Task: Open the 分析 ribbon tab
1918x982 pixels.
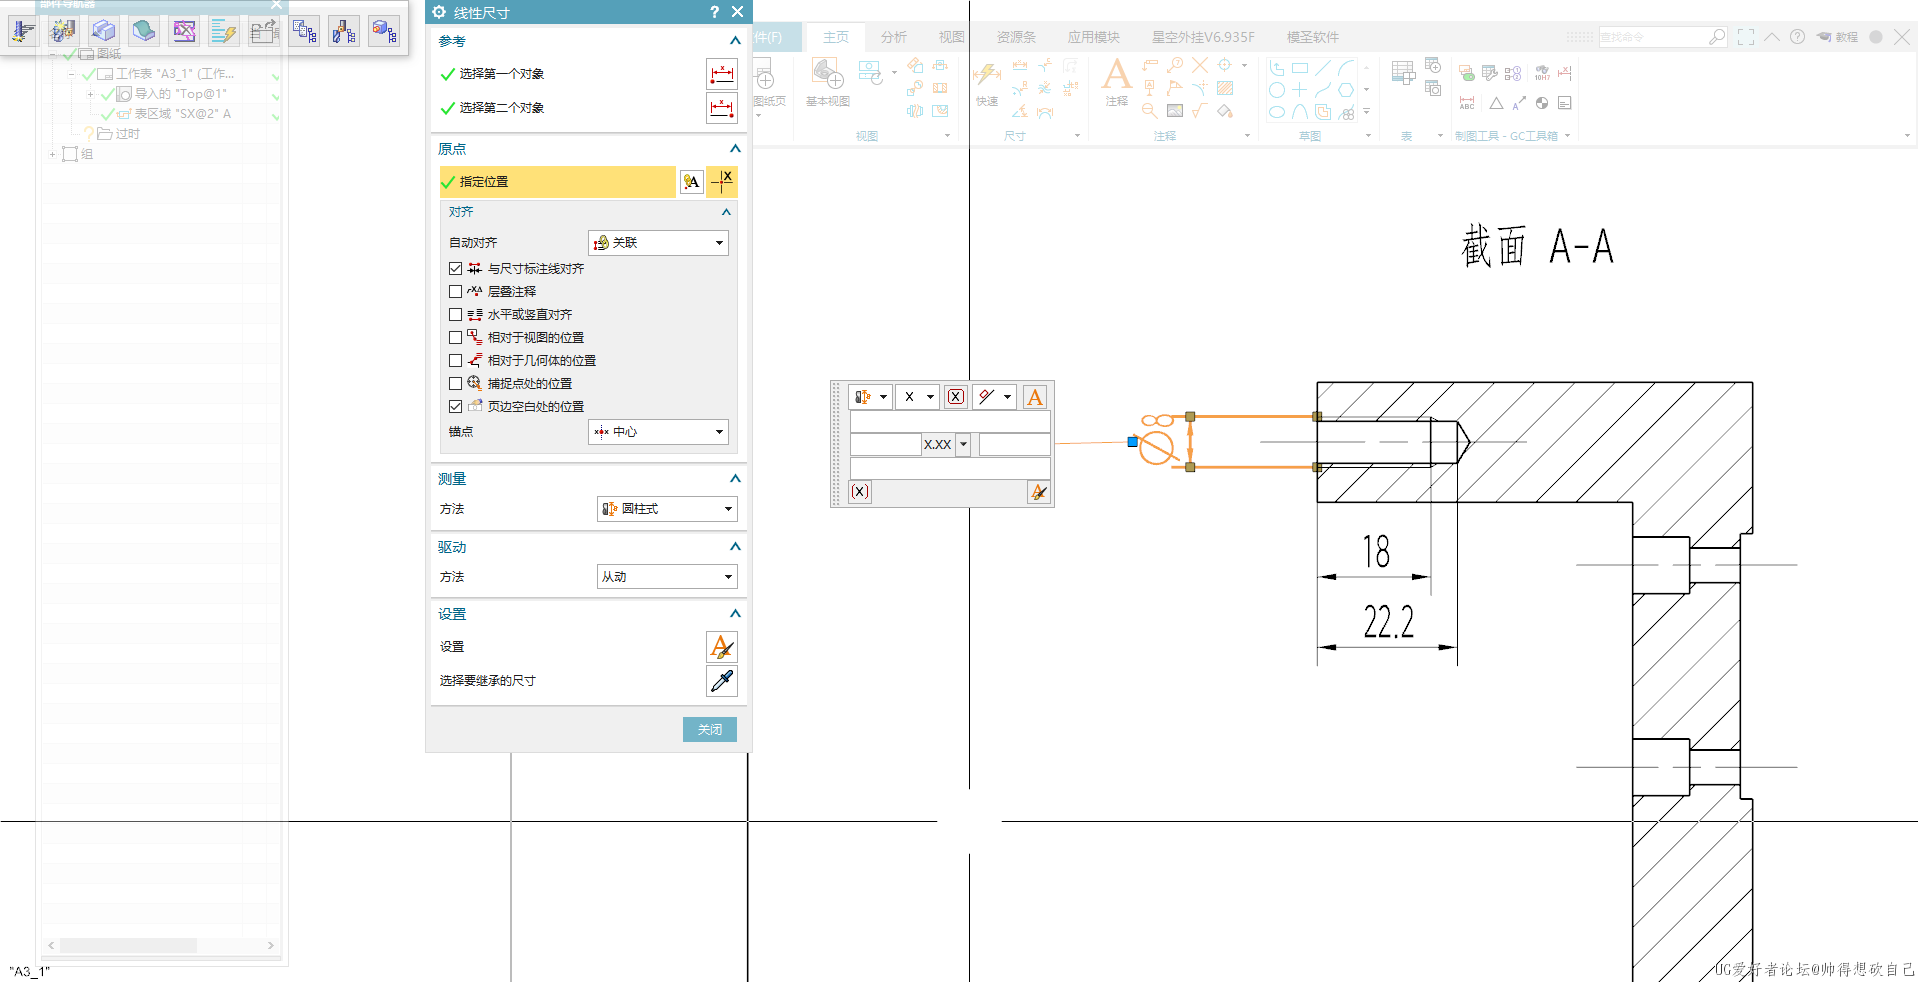Action: 894,37
